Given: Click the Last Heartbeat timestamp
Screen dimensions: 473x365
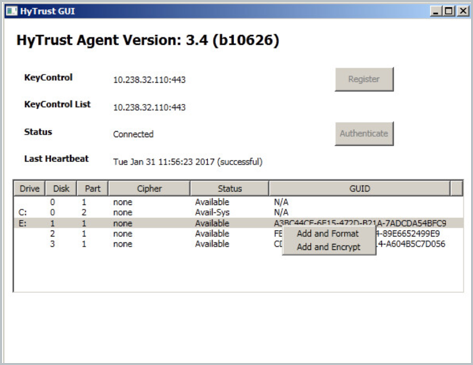Looking at the screenshot, I should point(188,162).
